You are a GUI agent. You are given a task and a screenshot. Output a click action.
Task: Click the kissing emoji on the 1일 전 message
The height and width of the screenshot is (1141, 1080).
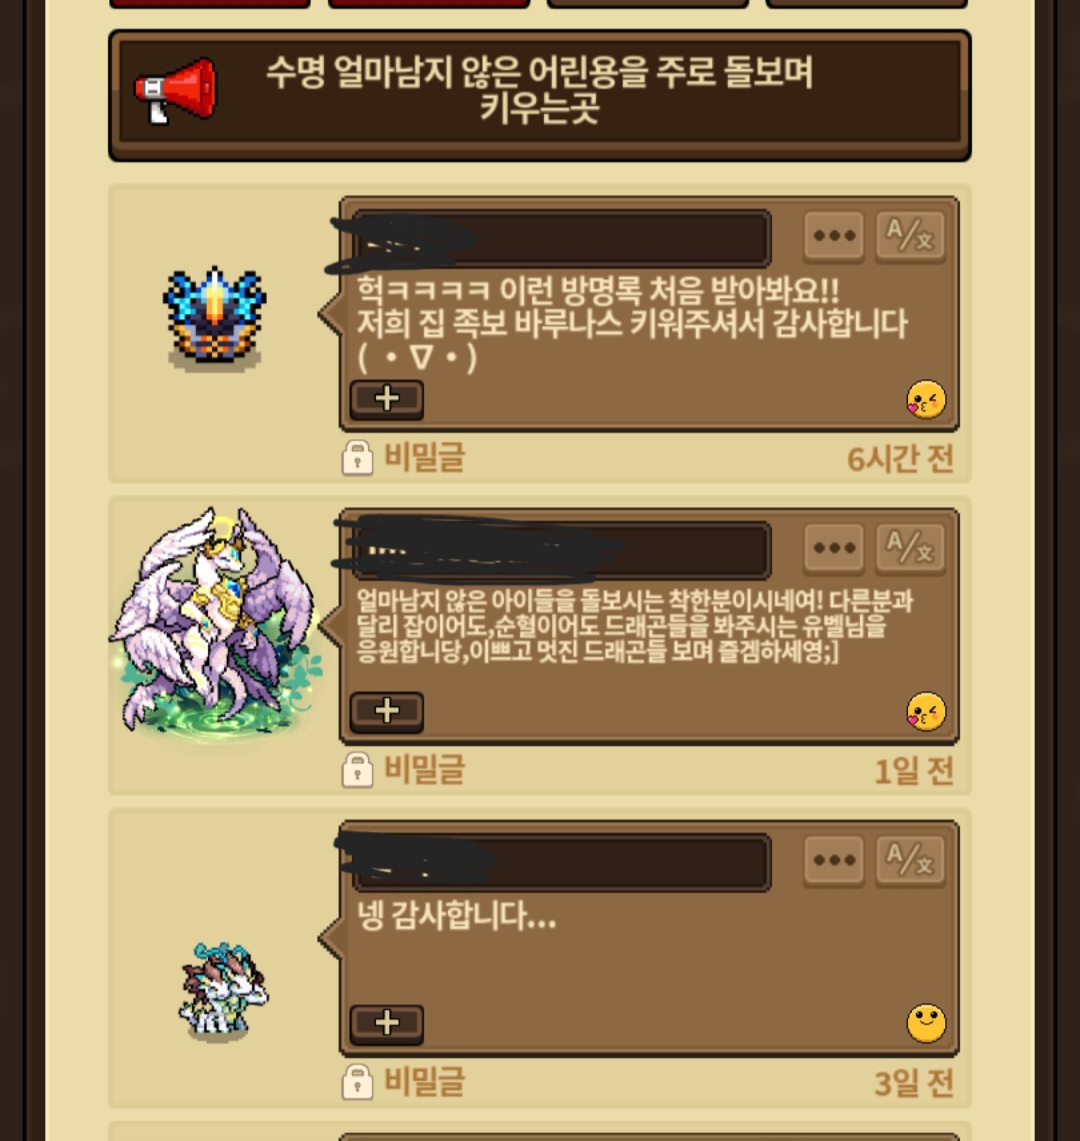(926, 712)
